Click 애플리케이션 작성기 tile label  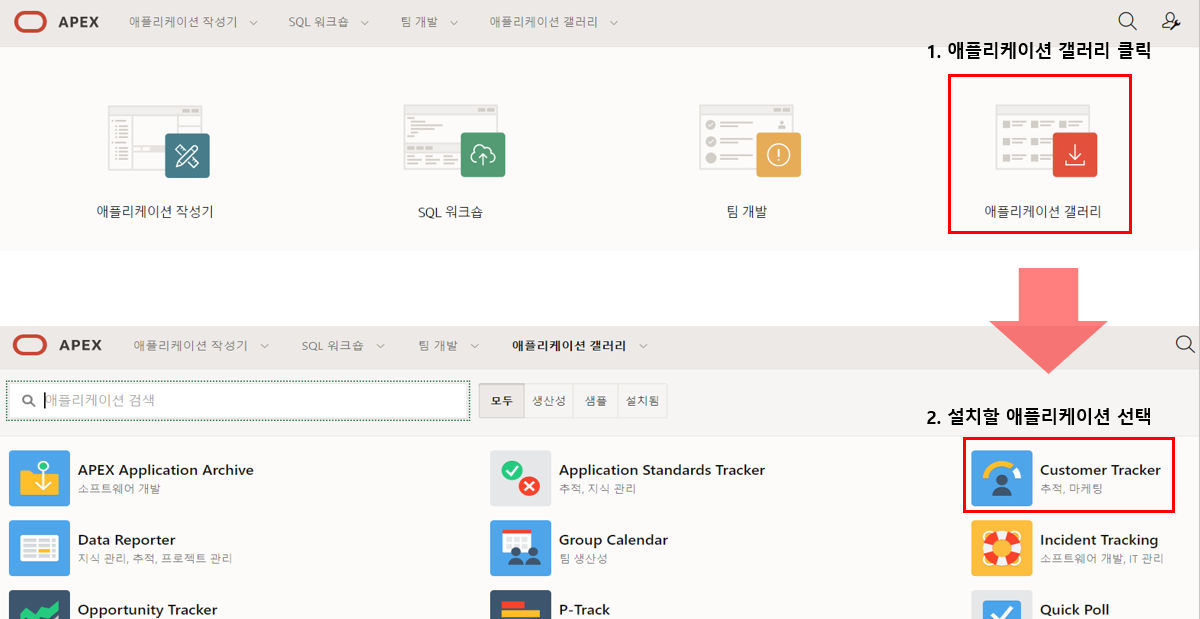click(x=155, y=212)
